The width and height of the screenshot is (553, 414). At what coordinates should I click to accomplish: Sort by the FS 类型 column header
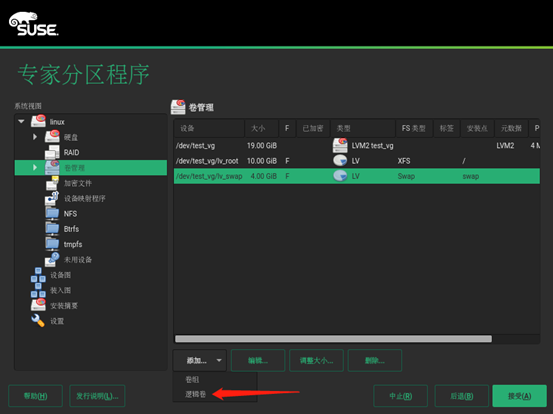tap(414, 128)
